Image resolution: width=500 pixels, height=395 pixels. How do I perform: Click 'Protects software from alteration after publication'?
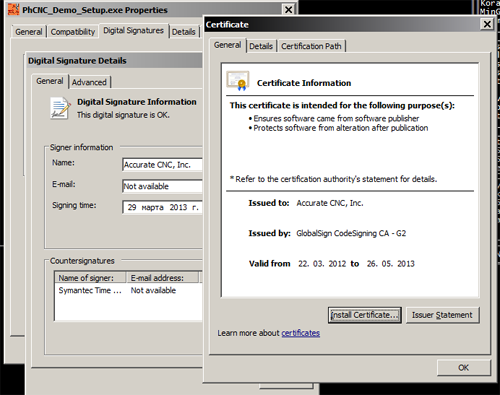pos(341,128)
